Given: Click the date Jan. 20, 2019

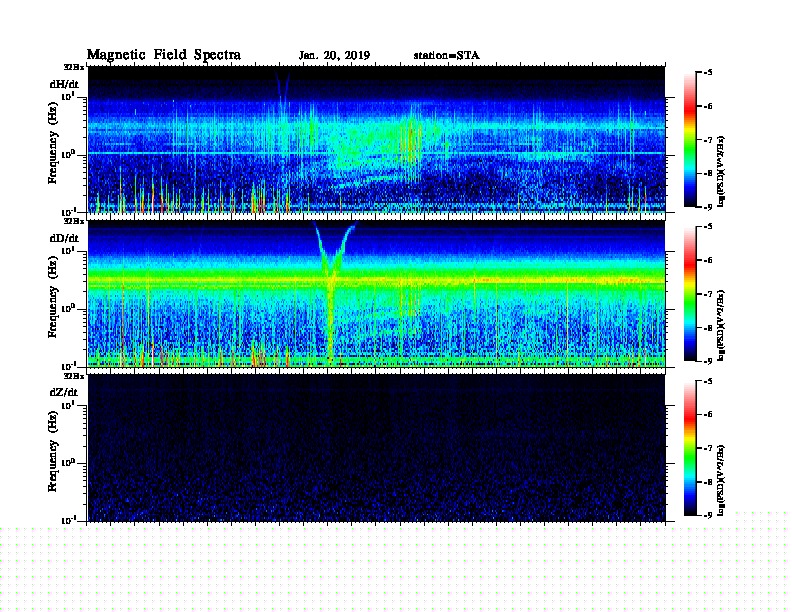Looking at the screenshot, I should (x=334, y=56).
